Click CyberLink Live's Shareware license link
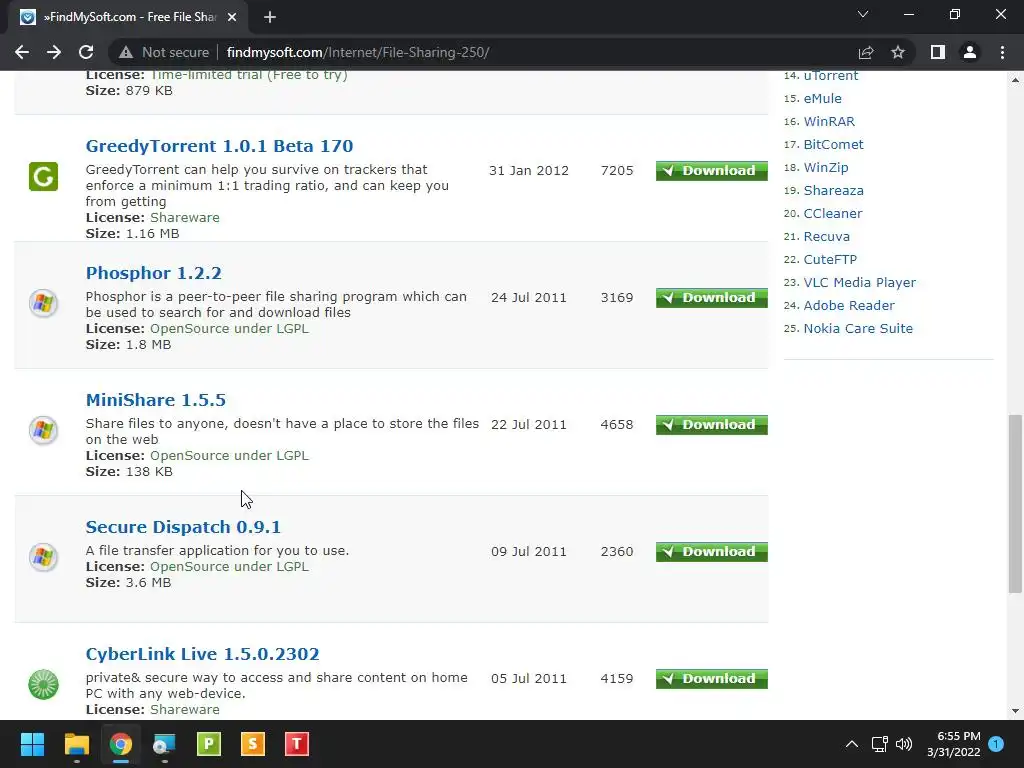 point(185,709)
